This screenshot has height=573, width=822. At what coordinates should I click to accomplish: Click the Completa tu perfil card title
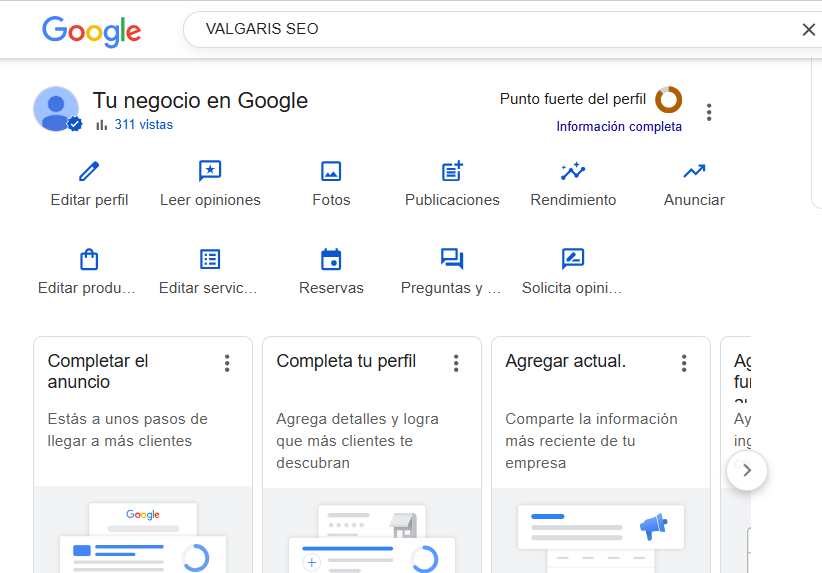pos(346,361)
